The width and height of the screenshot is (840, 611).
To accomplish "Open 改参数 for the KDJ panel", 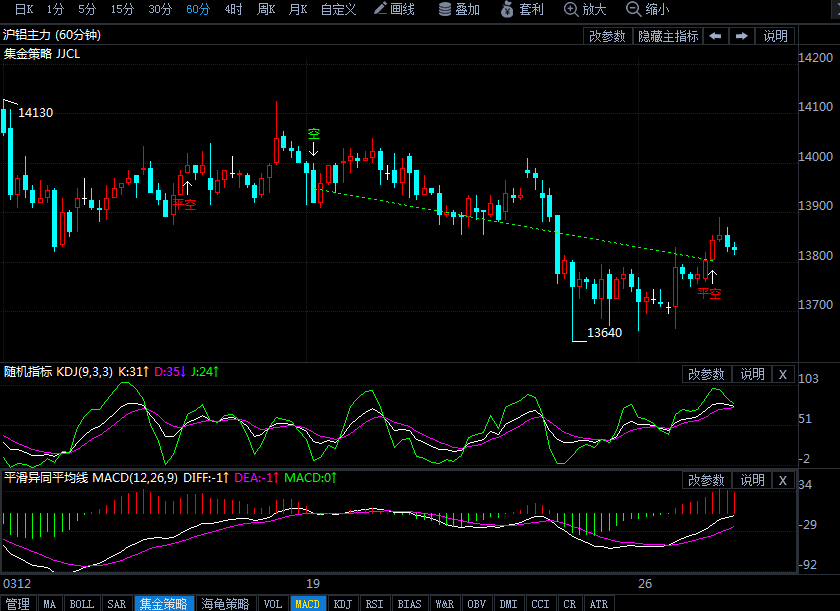I will [707, 374].
